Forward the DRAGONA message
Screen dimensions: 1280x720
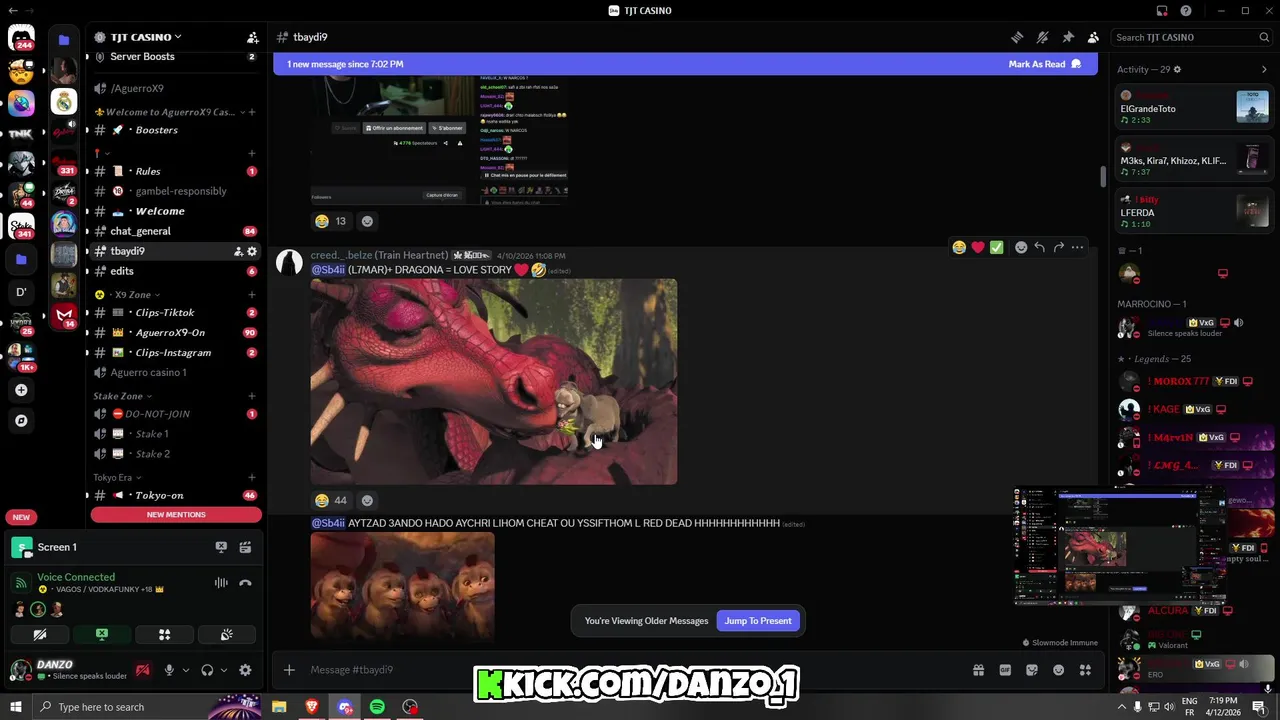pos(1059,247)
